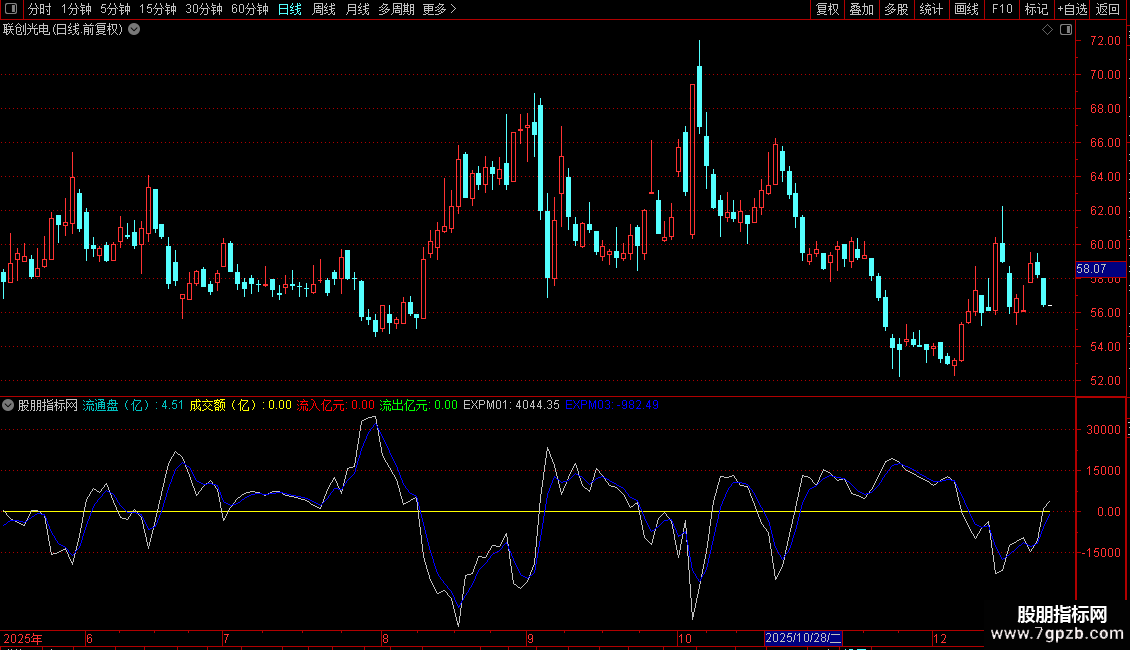This screenshot has height=650, width=1130.
Task: Click the 流通盘（亿）: 4.51 value
Action: click(x=133, y=405)
